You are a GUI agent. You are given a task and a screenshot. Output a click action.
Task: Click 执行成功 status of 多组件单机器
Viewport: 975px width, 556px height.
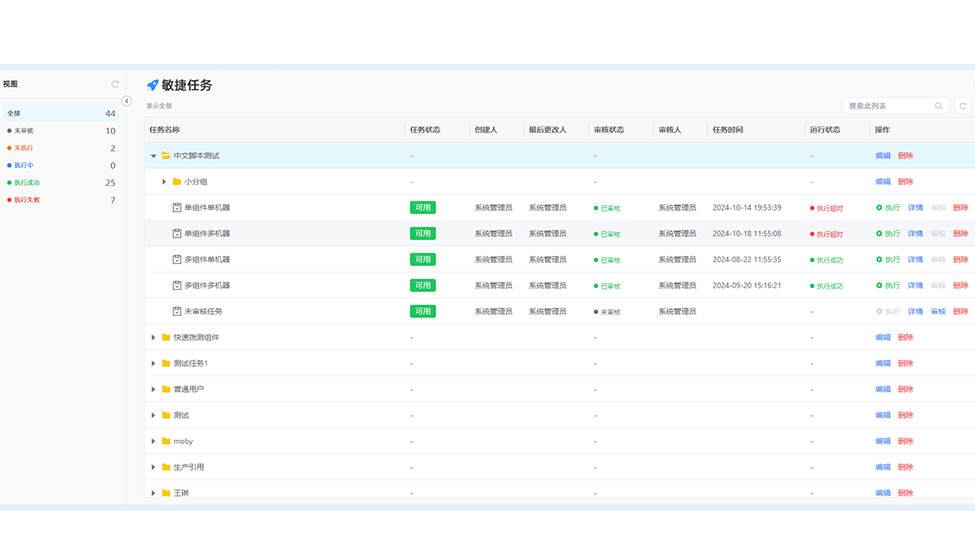pos(826,260)
